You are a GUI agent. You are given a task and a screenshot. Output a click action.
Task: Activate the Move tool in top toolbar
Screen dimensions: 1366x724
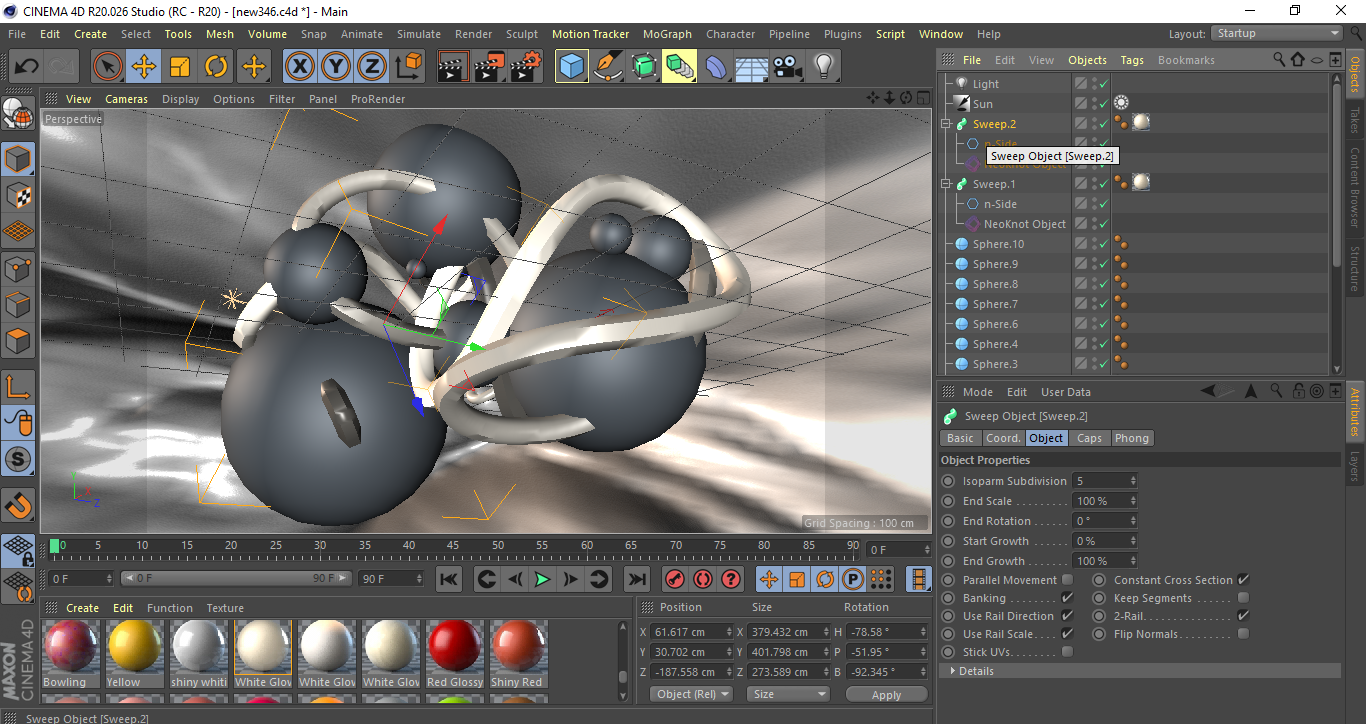144,67
